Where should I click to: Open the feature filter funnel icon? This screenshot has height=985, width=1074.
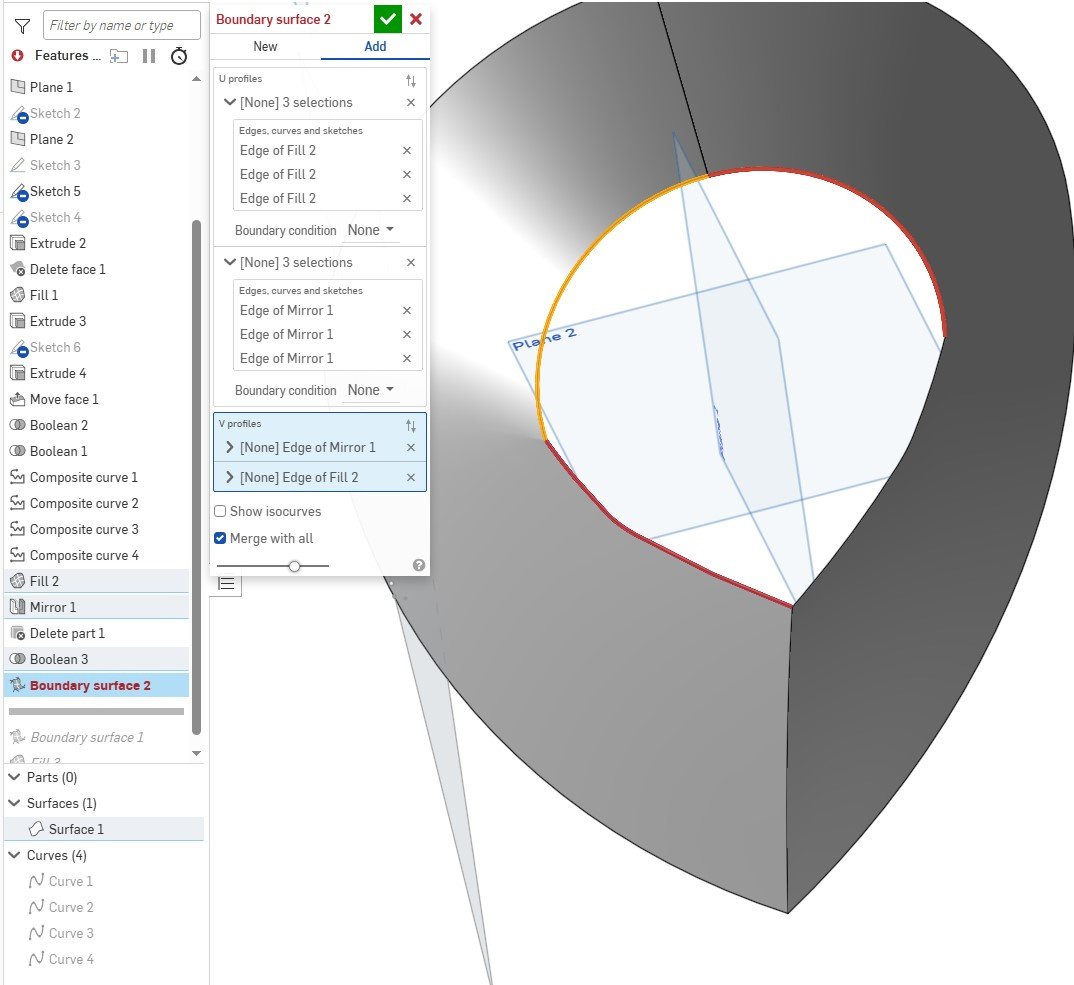(x=22, y=24)
